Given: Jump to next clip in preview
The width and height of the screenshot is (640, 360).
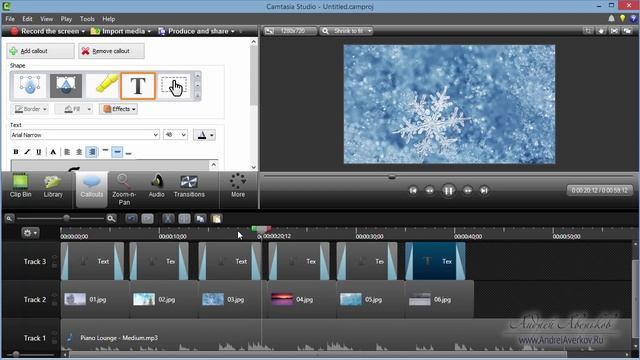Looking at the screenshot, I should click(484, 190).
